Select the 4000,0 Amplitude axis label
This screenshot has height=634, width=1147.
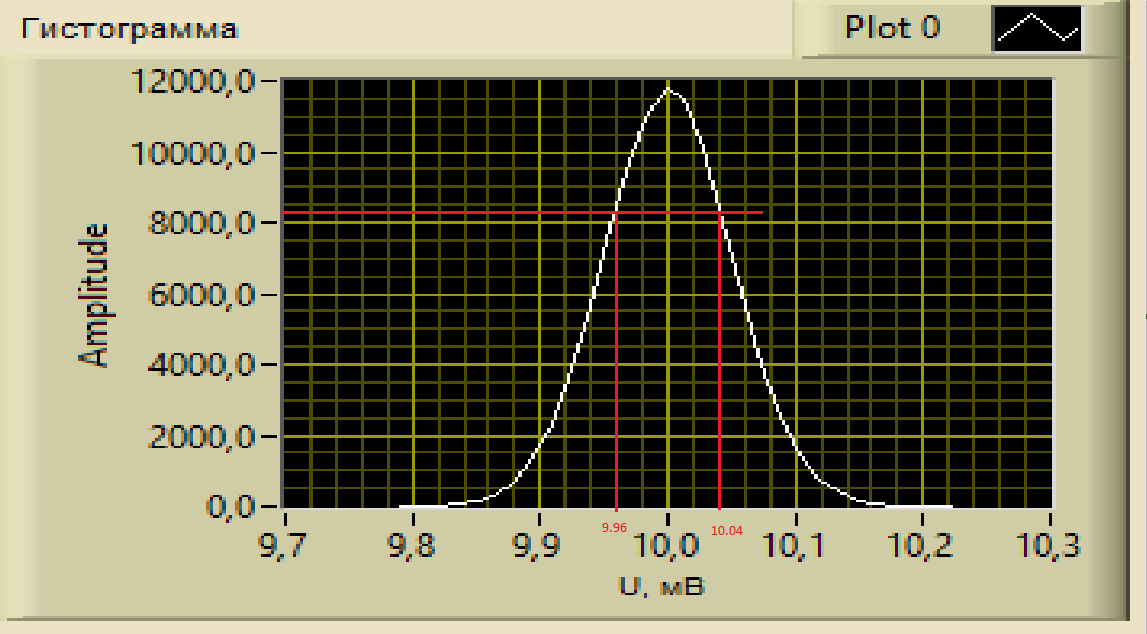201,363
